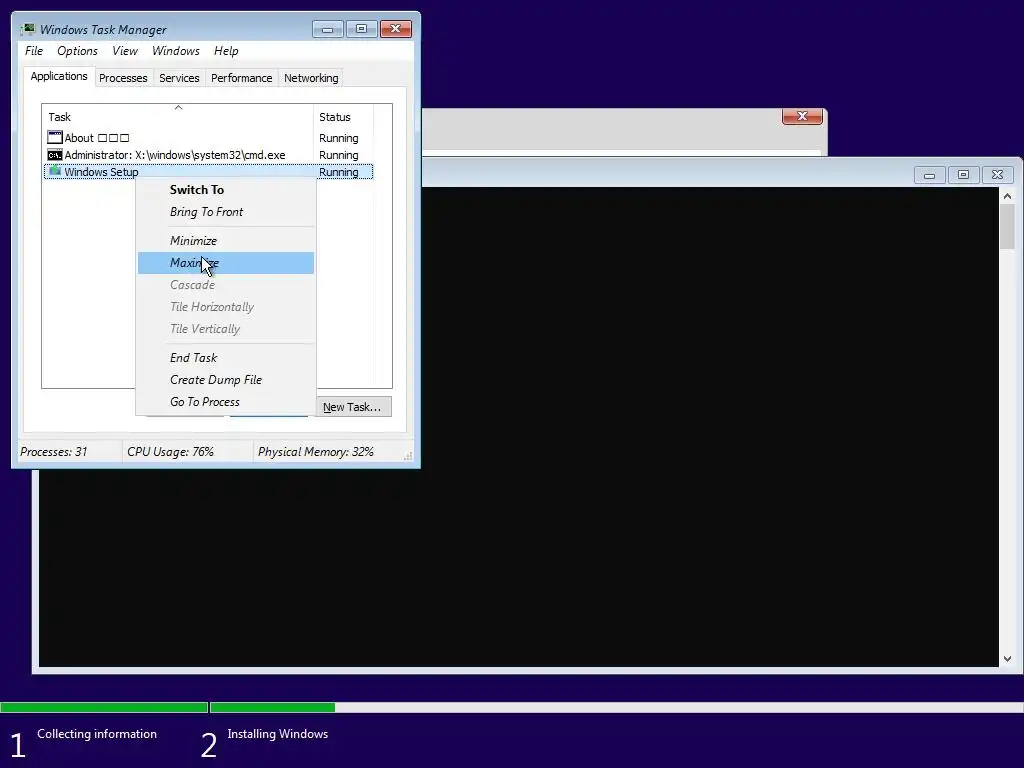Select the Administrator cmd.exe task row
The width and height of the screenshot is (1024, 768).
(208, 155)
